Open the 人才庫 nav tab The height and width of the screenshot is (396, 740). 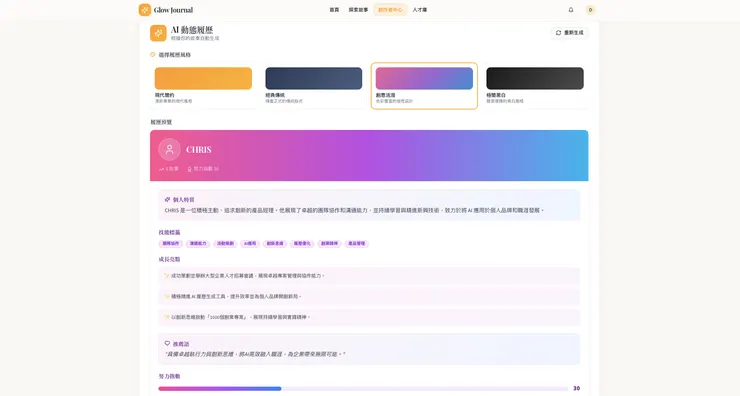(x=420, y=10)
